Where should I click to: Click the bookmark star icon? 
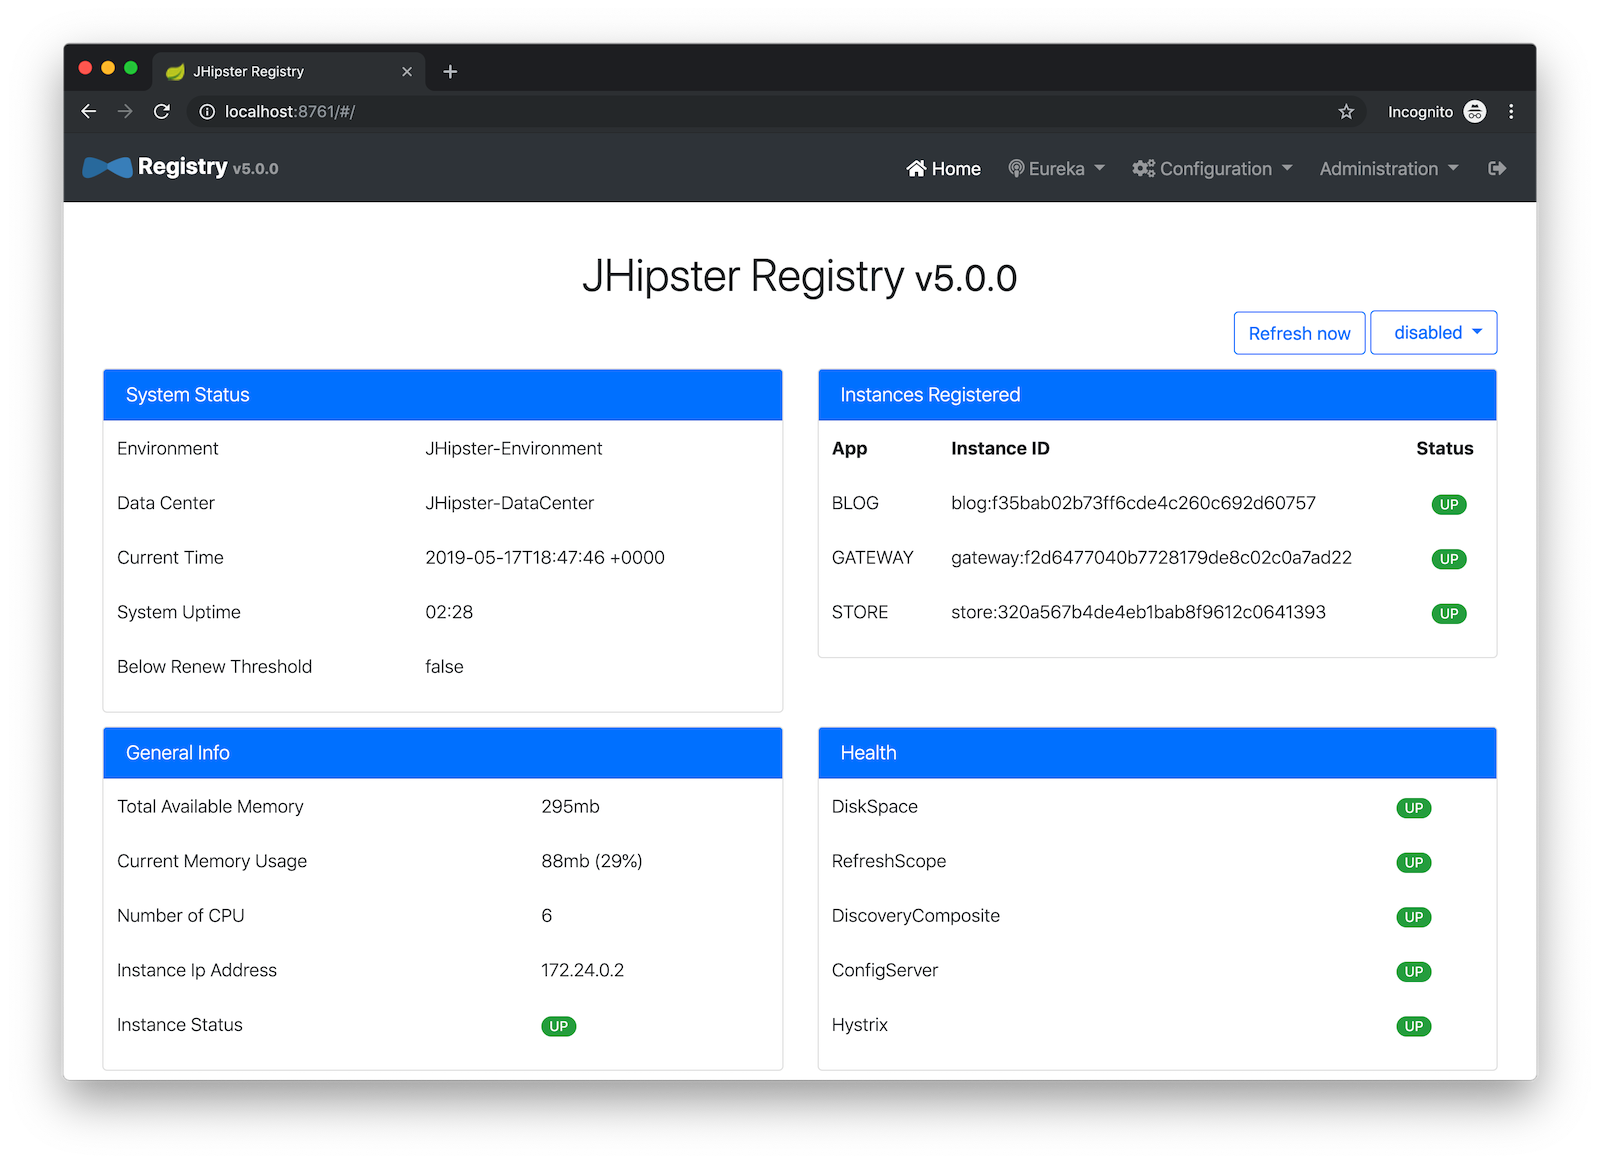point(1346,112)
